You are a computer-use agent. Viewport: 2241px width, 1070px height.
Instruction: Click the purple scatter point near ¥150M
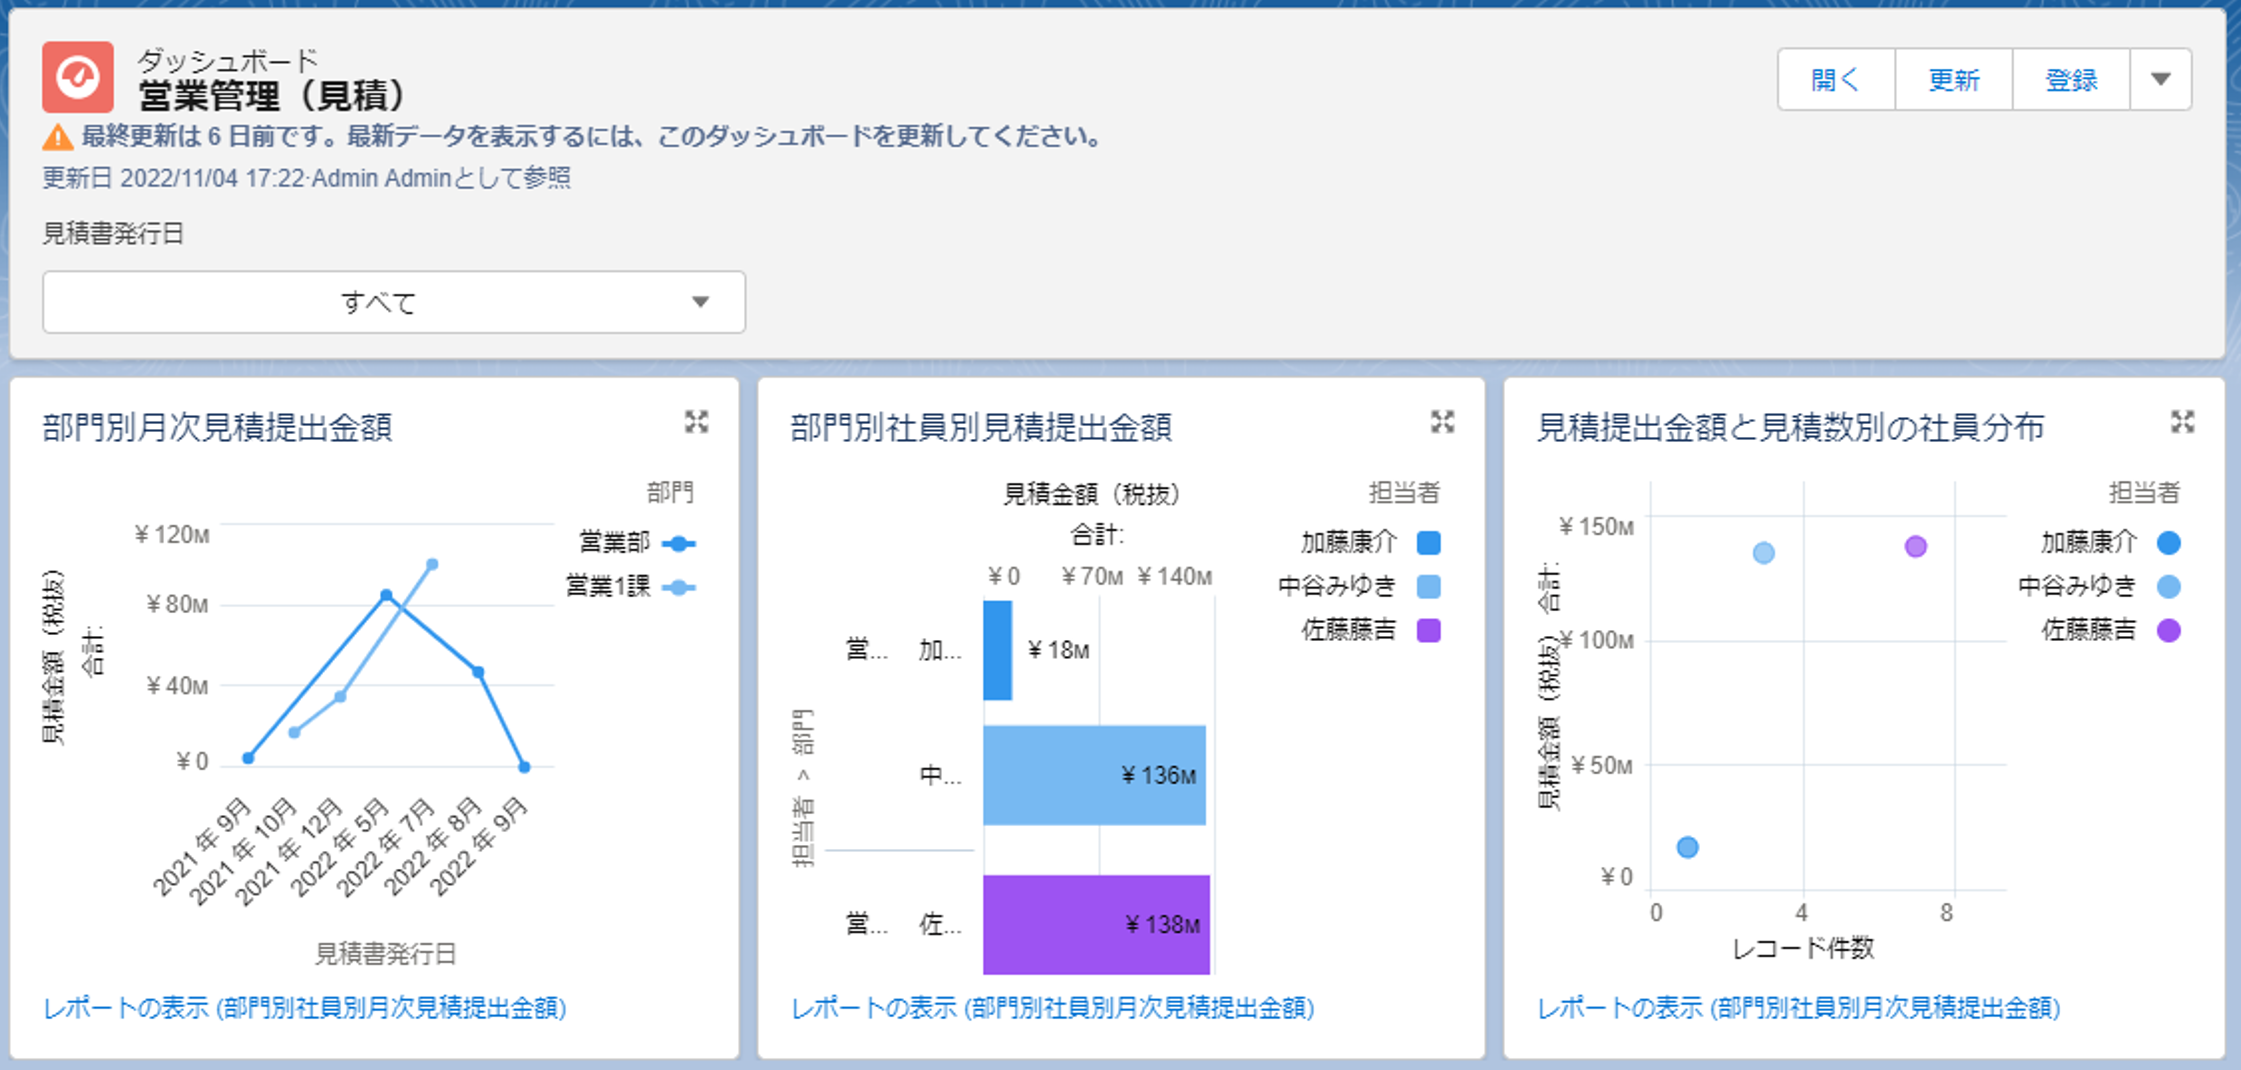[1915, 546]
